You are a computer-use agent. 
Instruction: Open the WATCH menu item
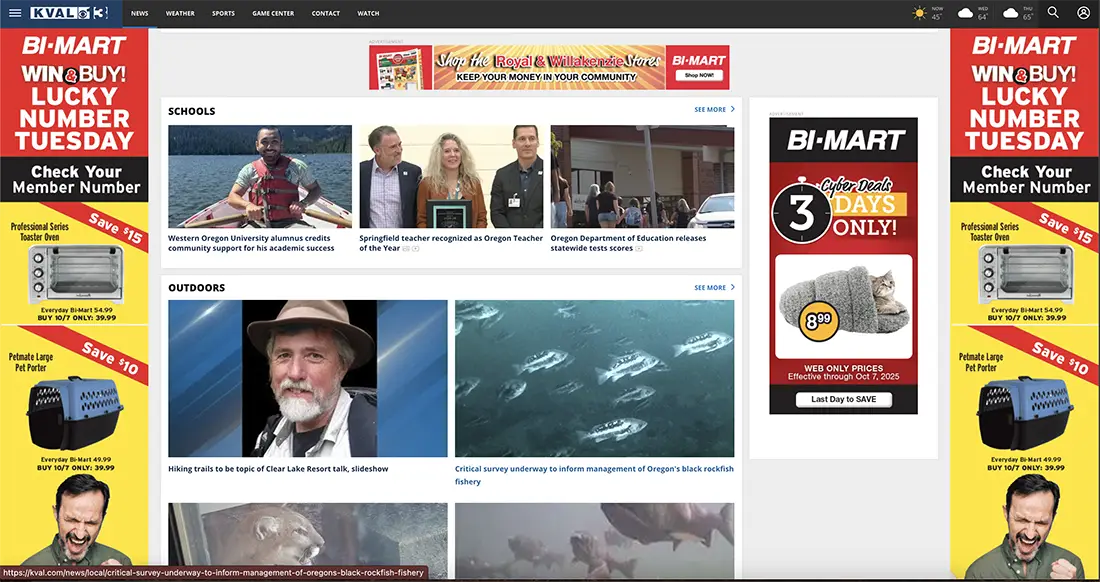(368, 13)
